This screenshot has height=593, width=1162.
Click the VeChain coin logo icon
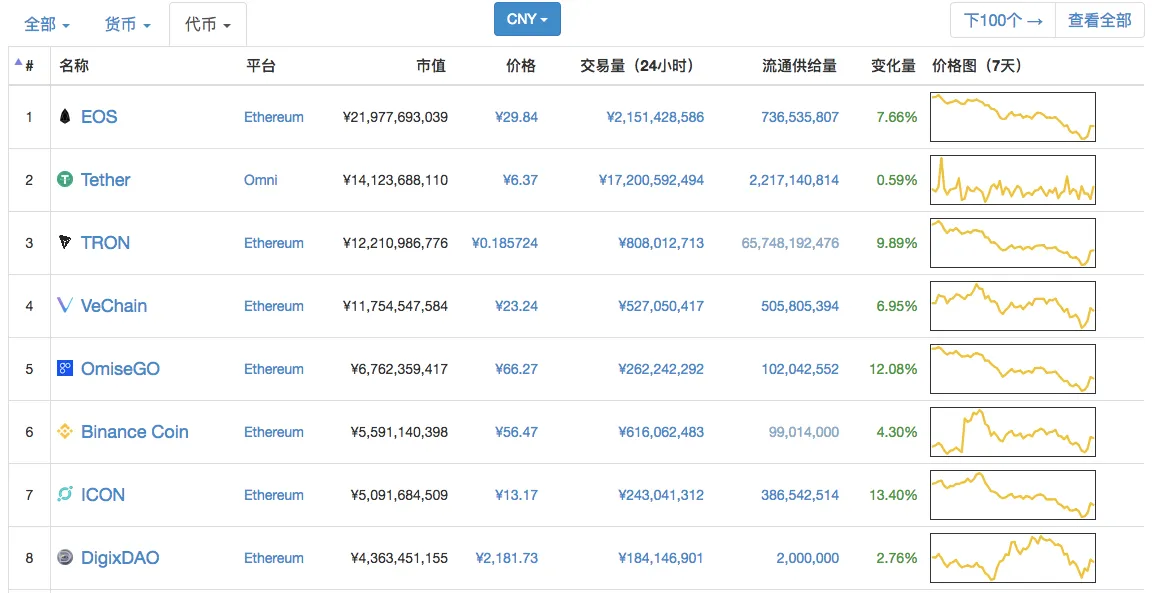click(x=65, y=305)
